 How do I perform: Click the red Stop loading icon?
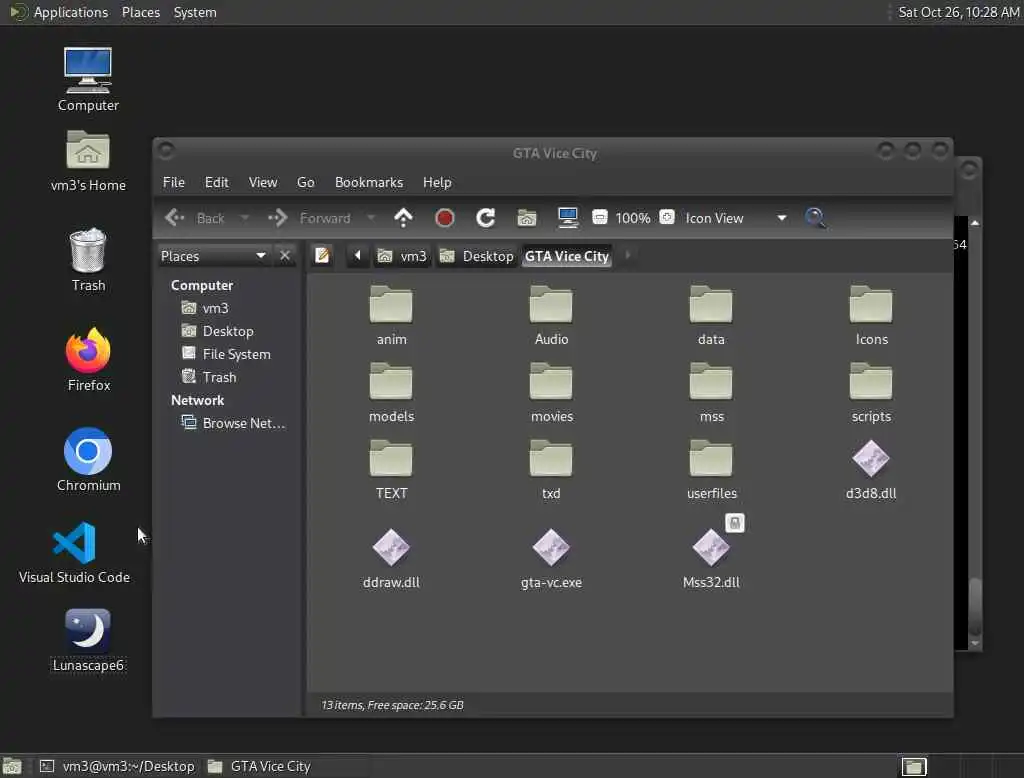pyautogui.click(x=444, y=218)
